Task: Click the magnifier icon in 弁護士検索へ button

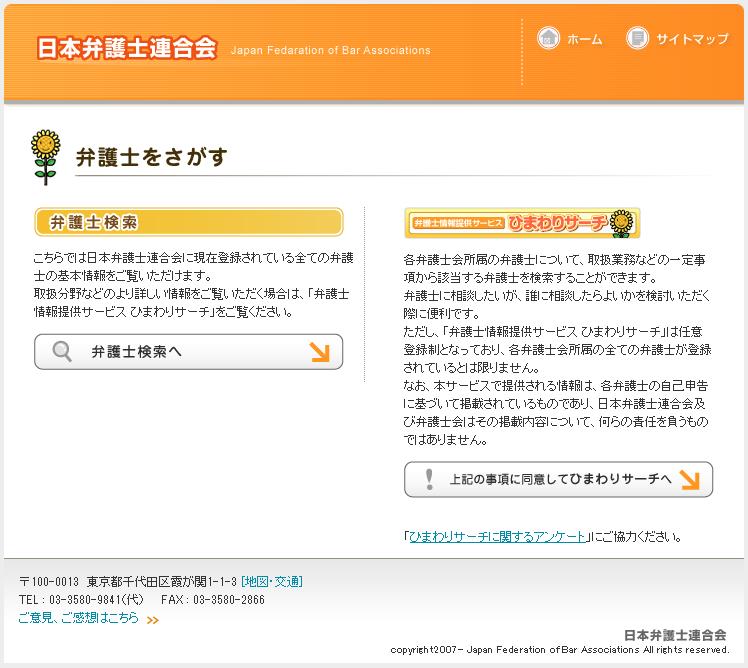Action: point(62,352)
